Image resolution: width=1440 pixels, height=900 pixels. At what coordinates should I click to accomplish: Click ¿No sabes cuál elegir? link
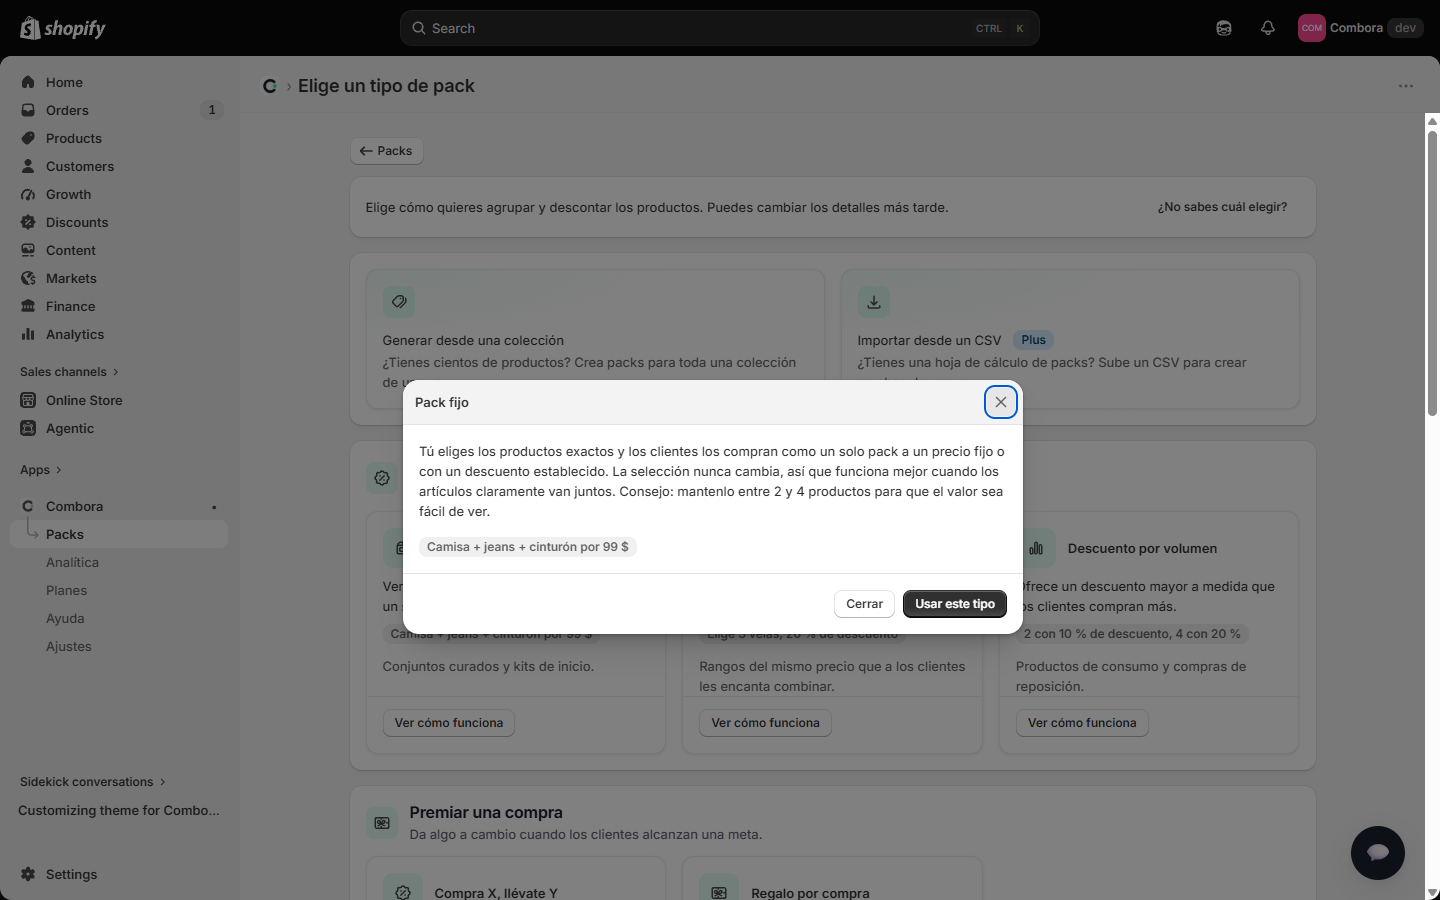1222,207
